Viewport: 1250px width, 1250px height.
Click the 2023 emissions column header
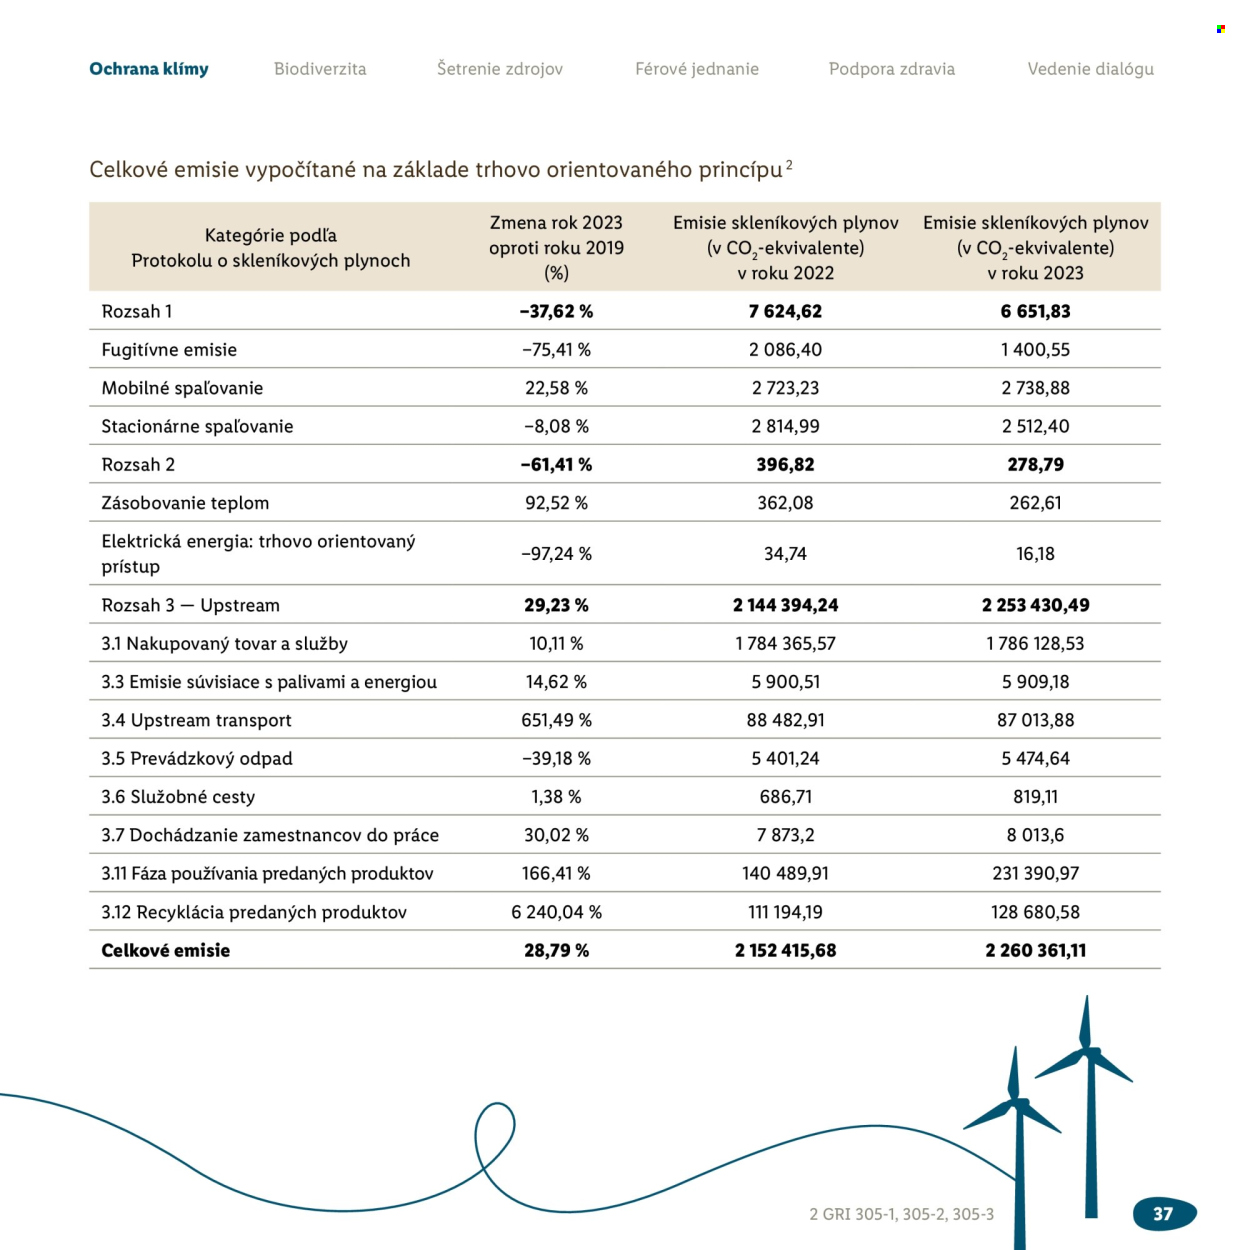point(1036,247)
